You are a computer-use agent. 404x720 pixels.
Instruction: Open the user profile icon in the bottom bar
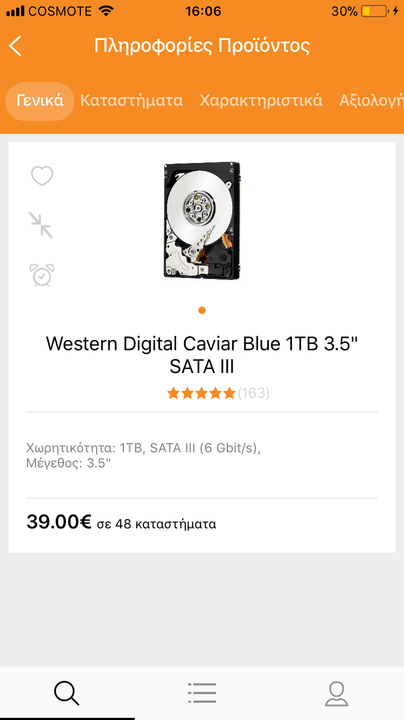click(337, 693)
